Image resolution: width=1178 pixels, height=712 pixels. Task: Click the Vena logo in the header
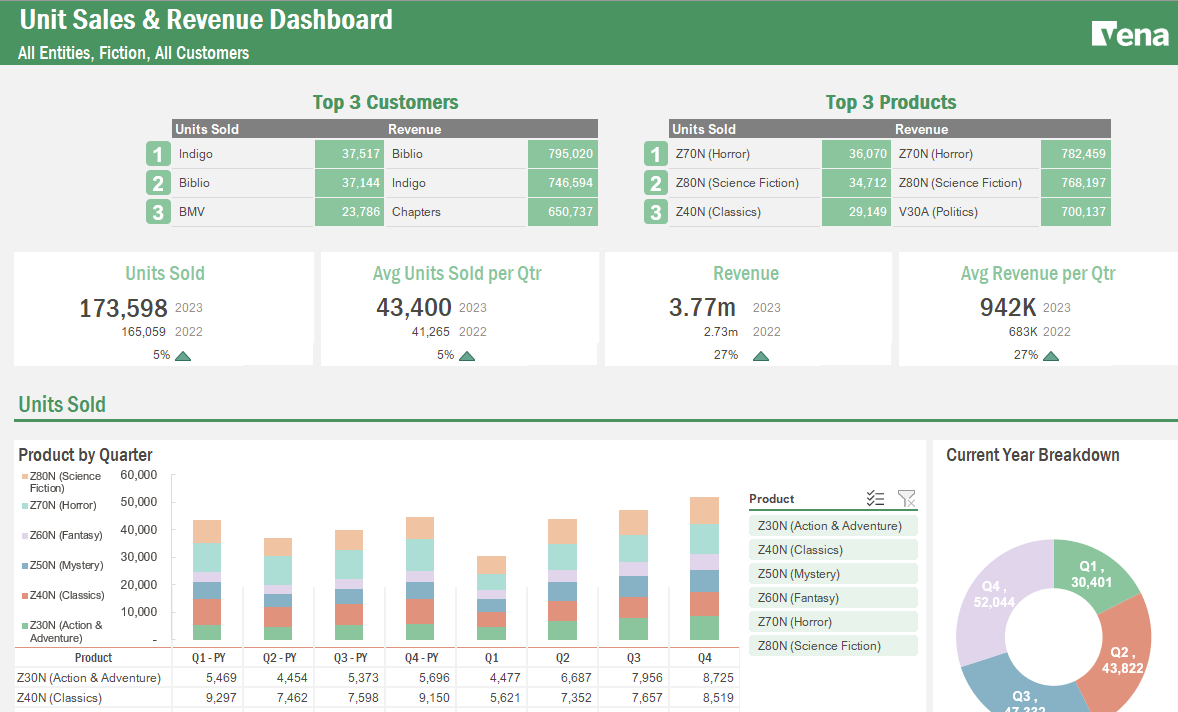pos(1132,34)
